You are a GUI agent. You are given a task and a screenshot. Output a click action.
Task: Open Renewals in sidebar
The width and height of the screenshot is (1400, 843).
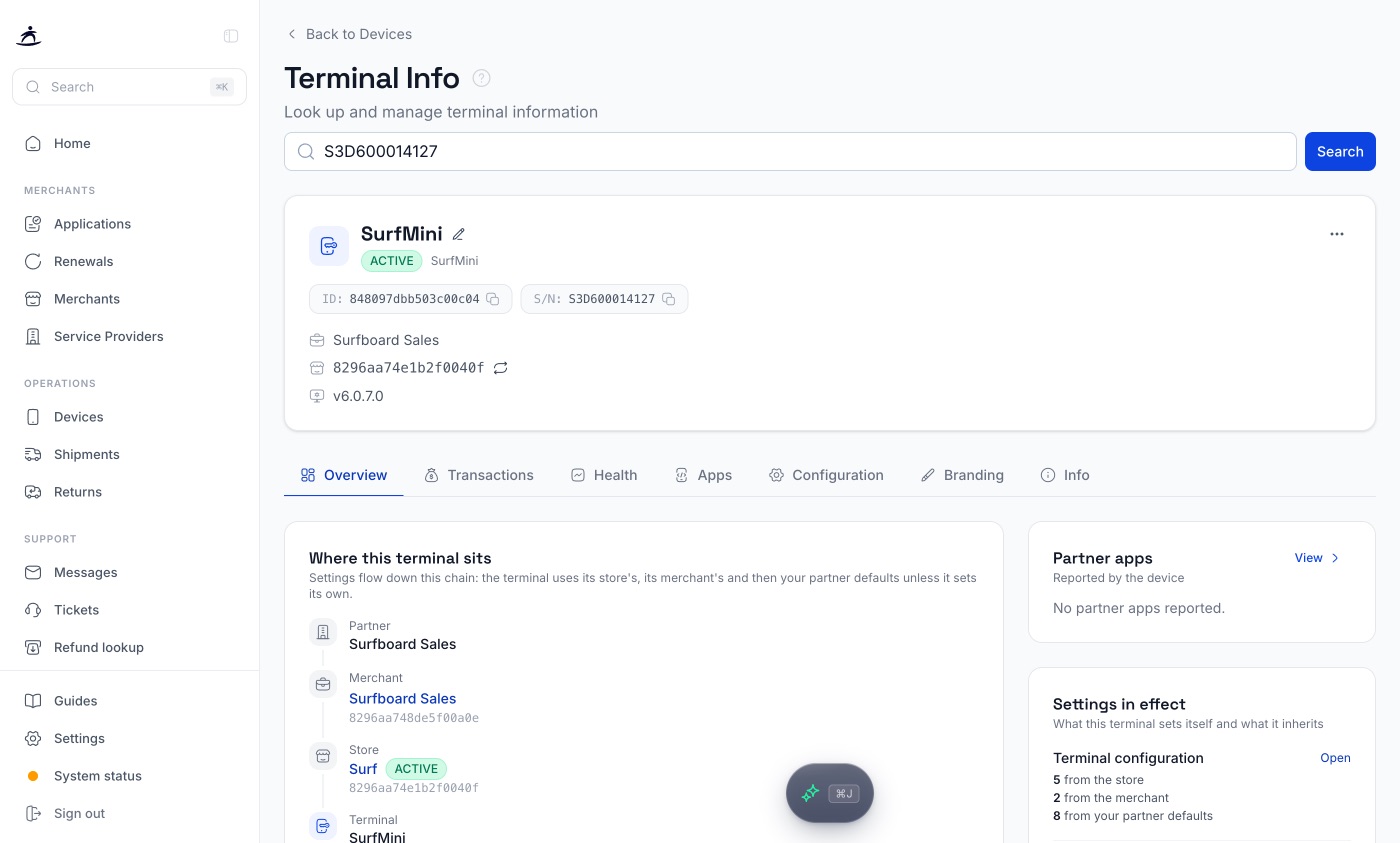tap(129, 261)
